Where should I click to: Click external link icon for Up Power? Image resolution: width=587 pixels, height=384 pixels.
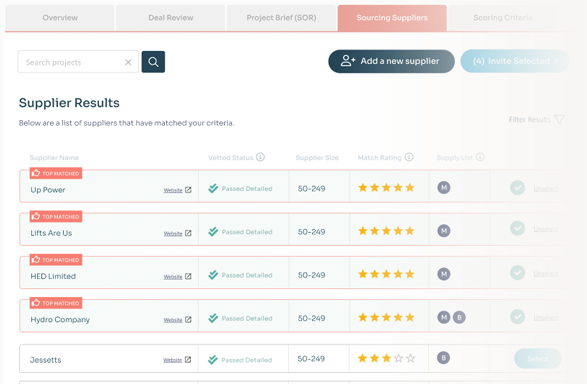click(x=188, y=190)
